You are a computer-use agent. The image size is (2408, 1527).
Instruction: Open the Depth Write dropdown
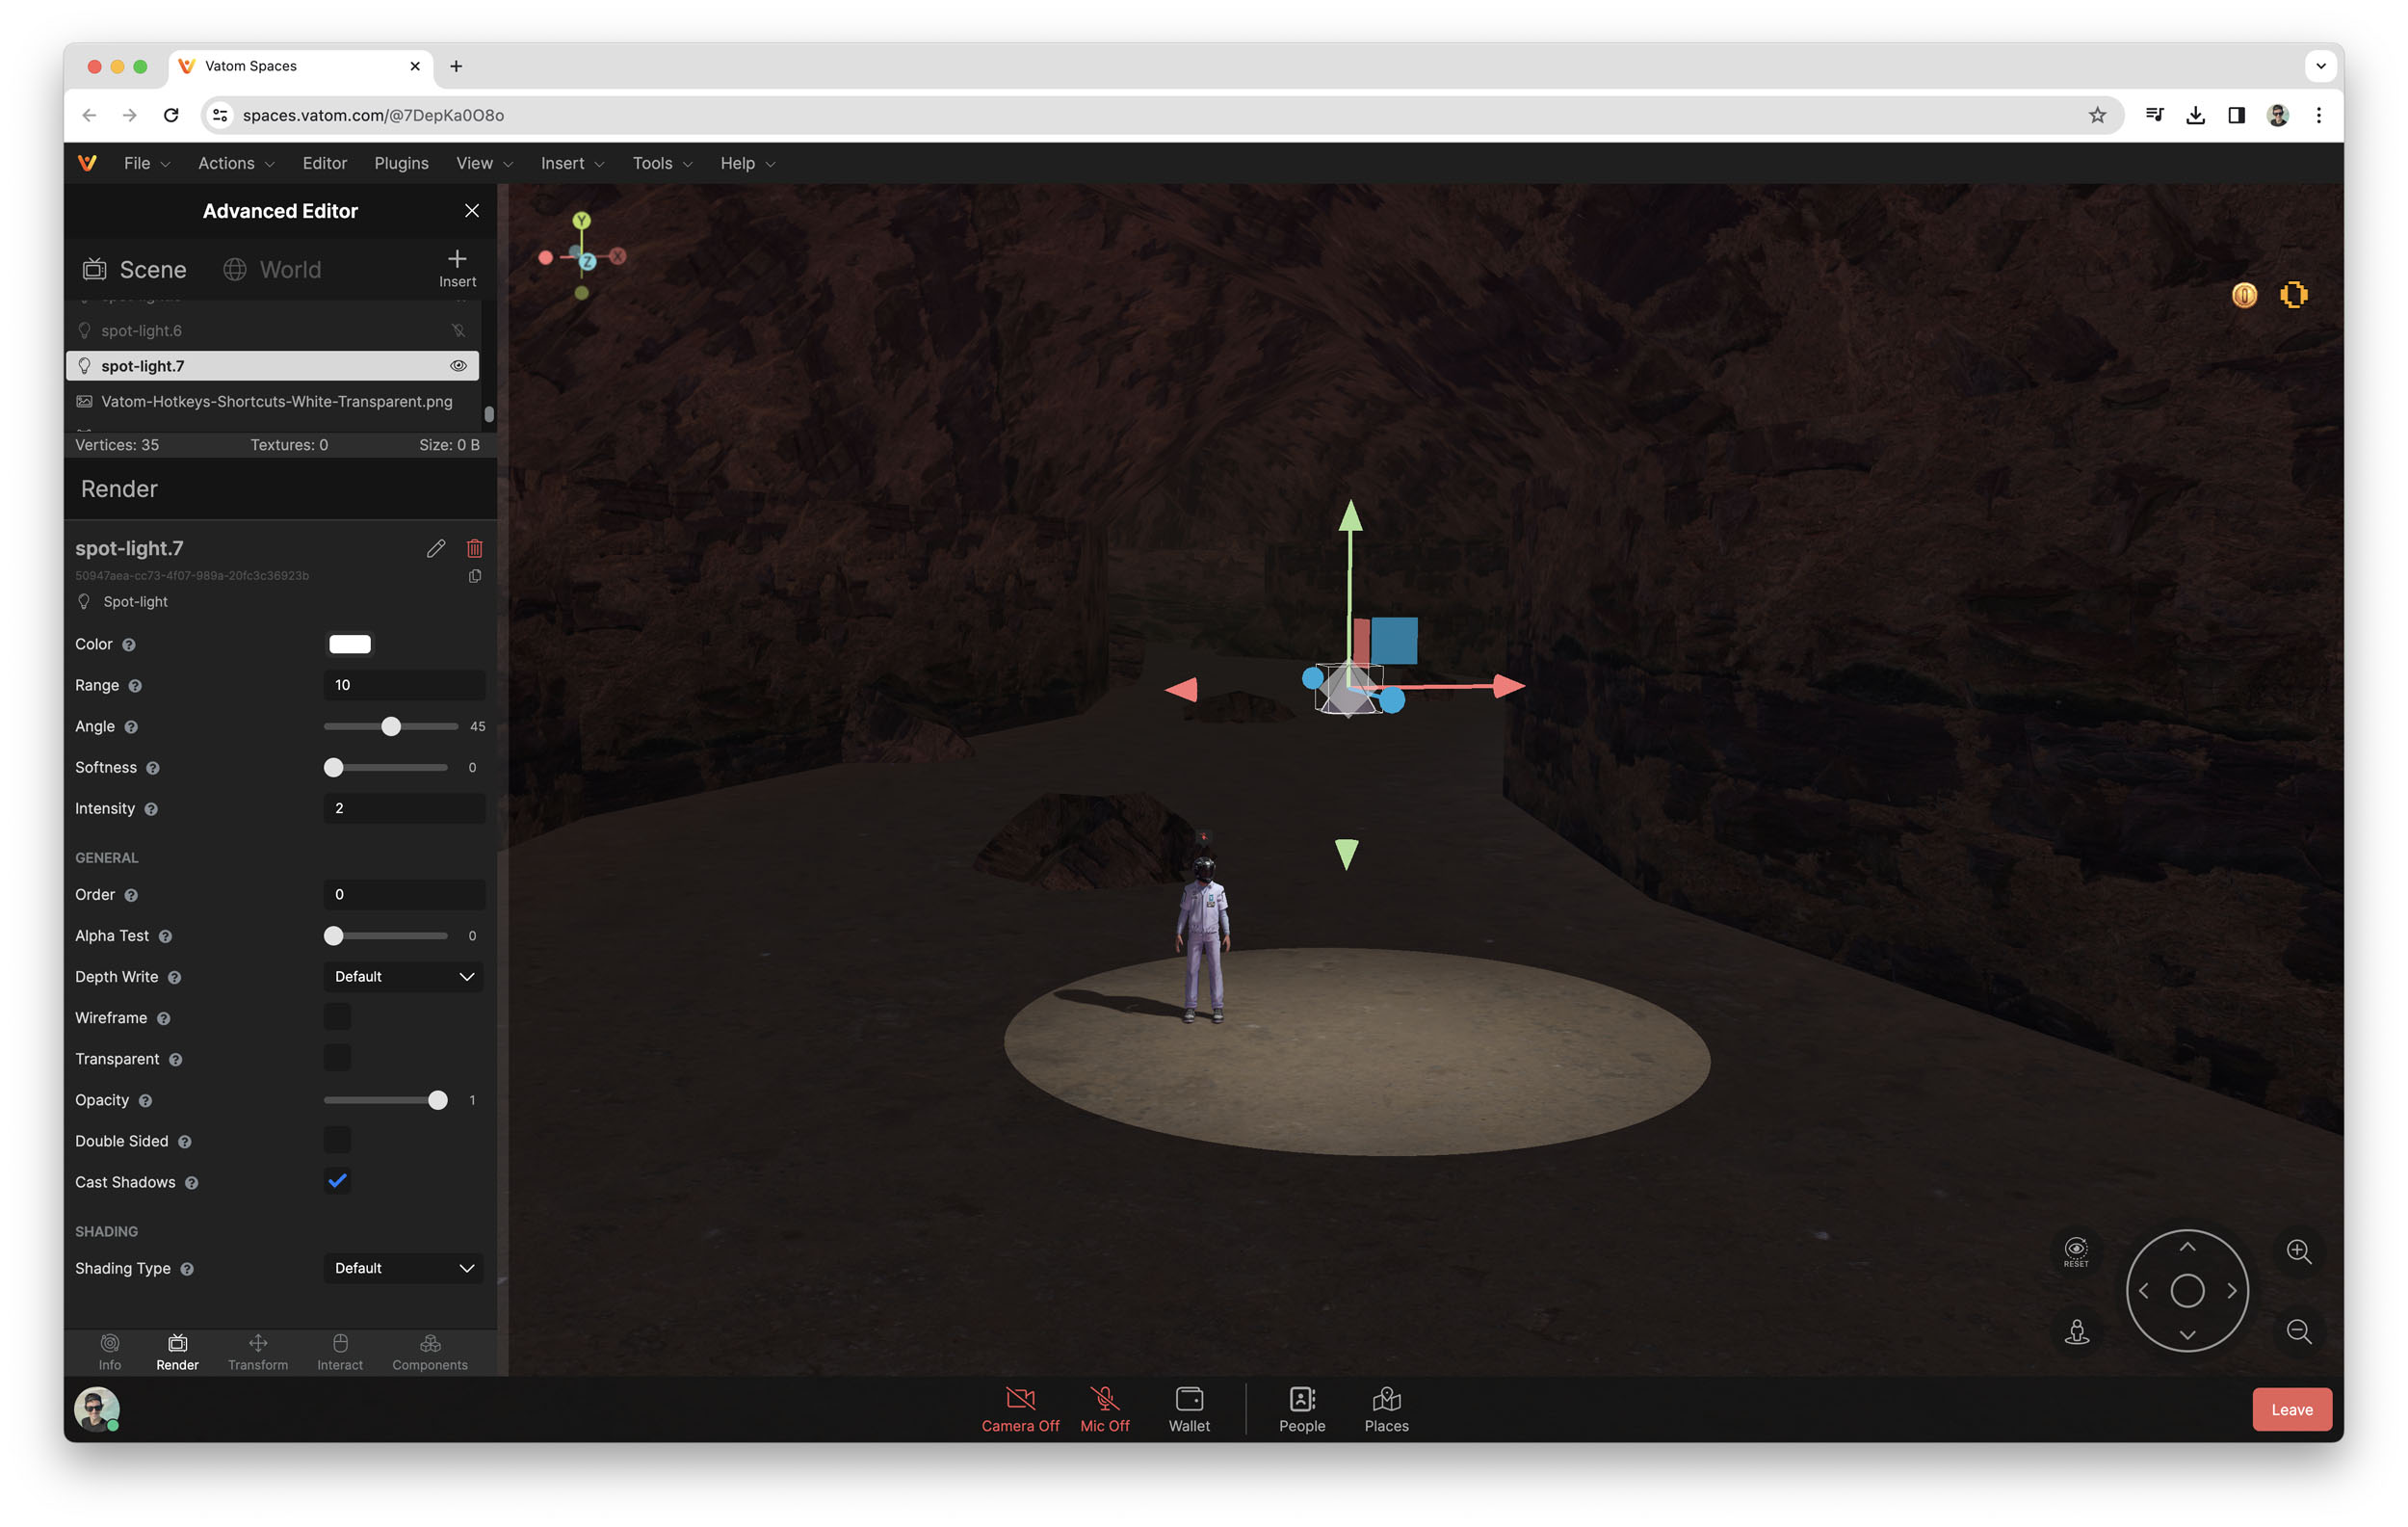click(404, 977)
